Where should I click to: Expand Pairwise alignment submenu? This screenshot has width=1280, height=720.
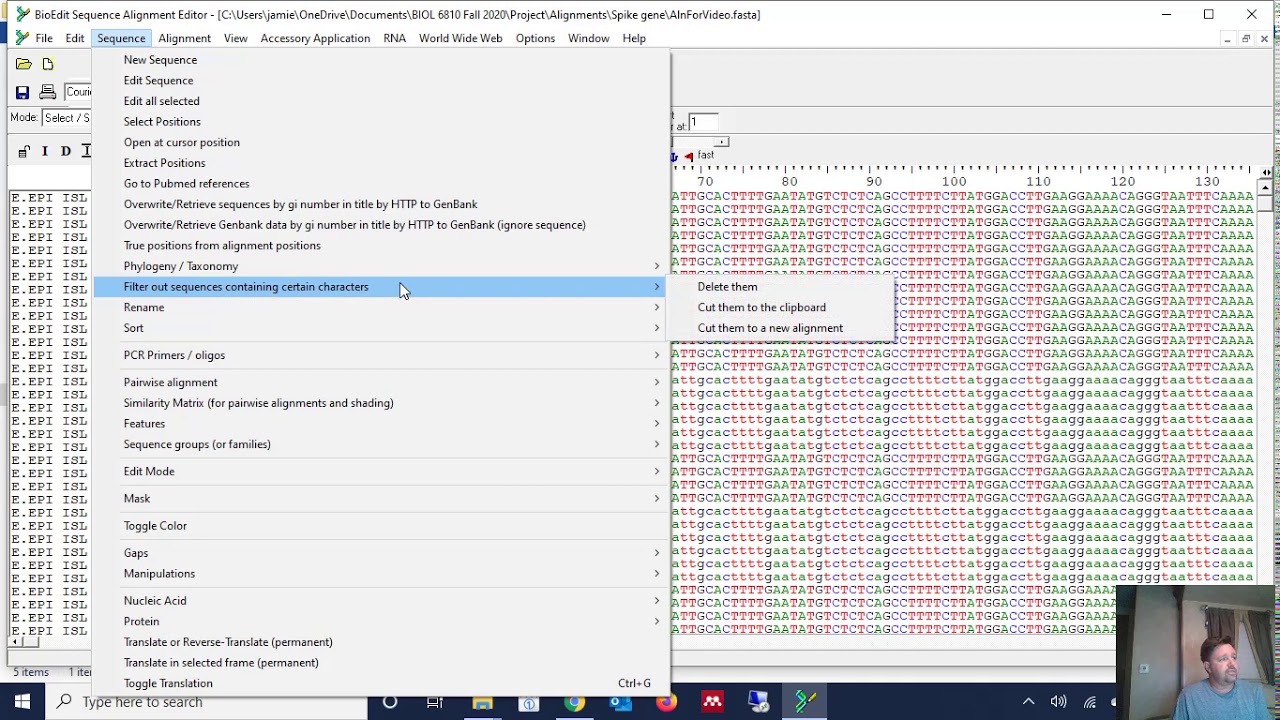tap(381, 382)
